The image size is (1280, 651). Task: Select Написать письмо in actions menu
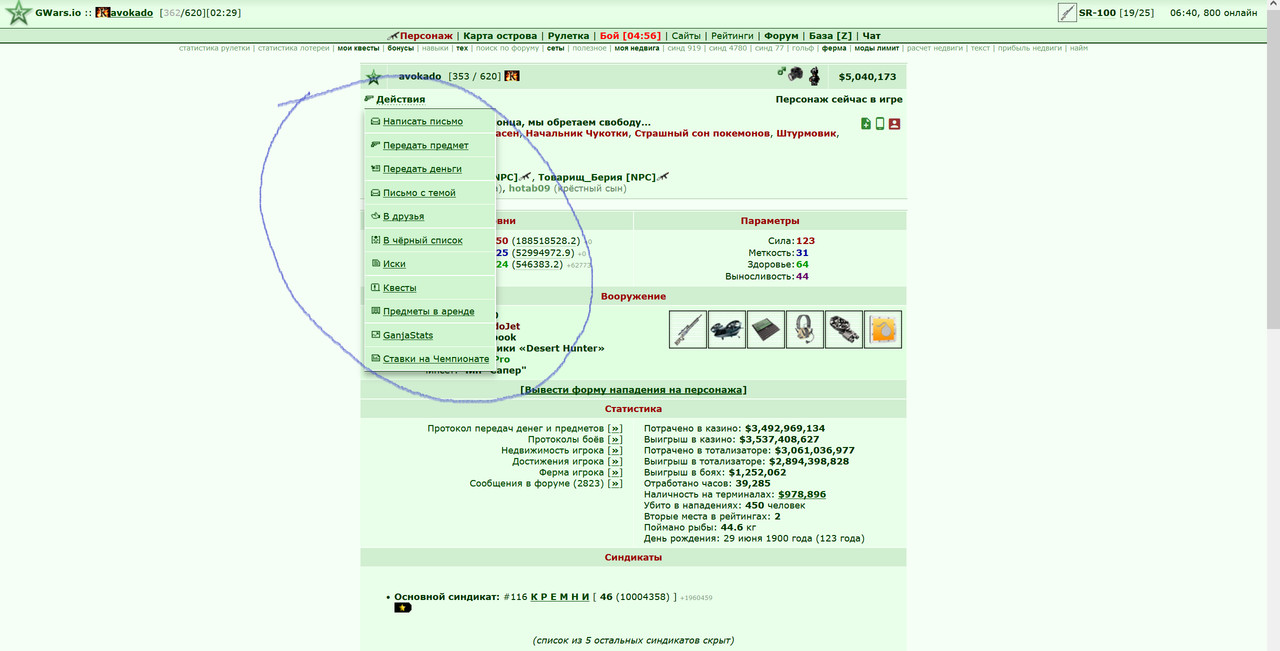423,122
